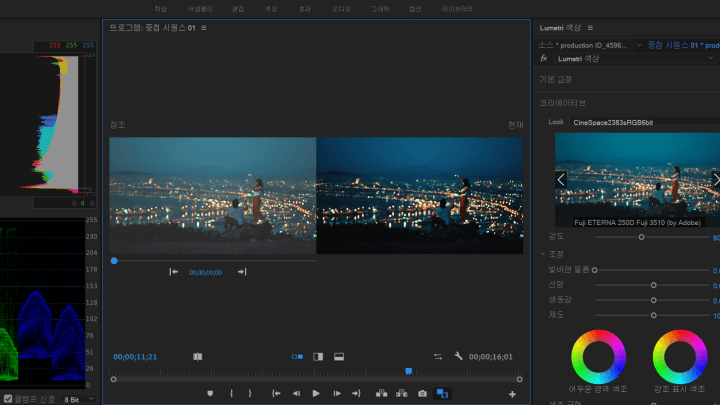
Task: Click the Mark Out brace icon
Action: pos(250,394)
